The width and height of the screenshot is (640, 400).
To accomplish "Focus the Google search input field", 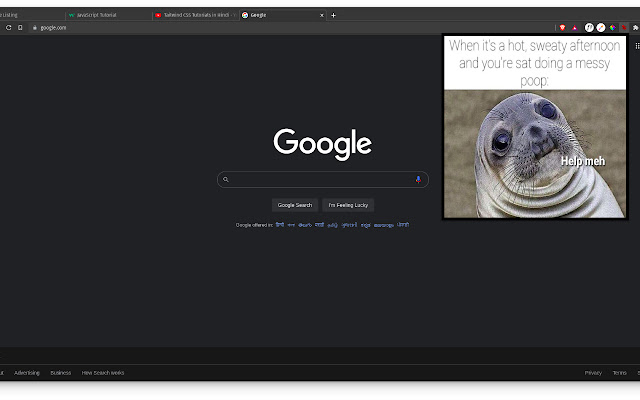I will (322, 180).
